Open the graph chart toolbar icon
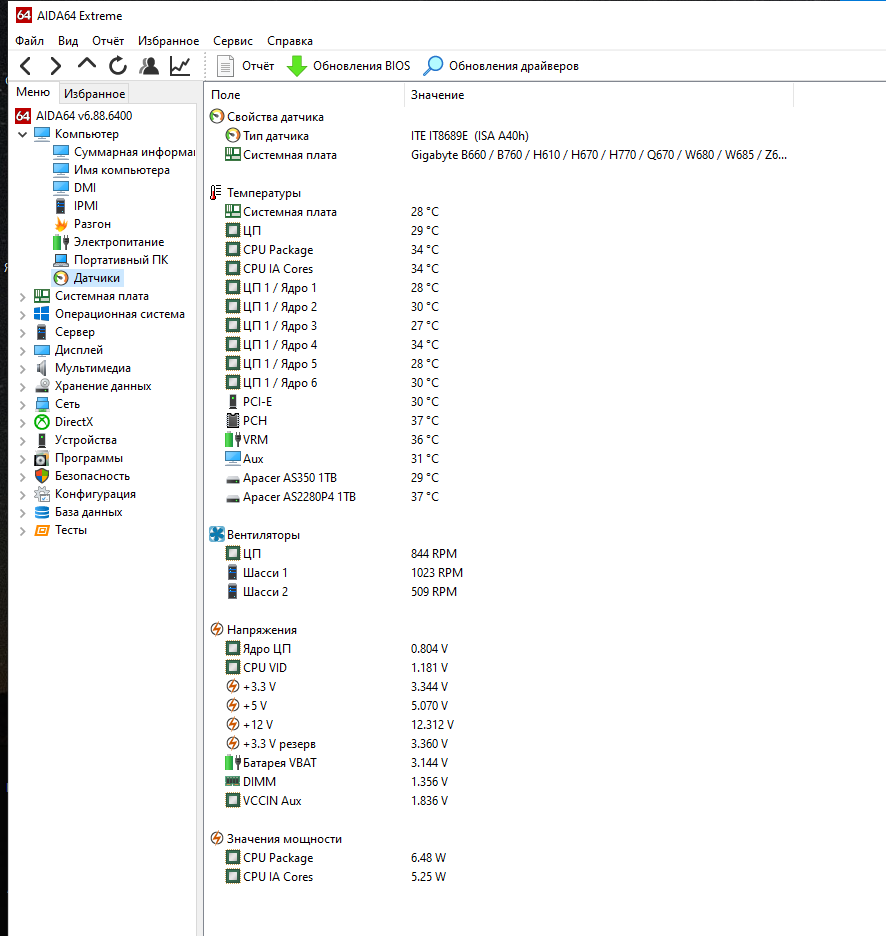This screenshot has width=886, height=936. point(180,66)
